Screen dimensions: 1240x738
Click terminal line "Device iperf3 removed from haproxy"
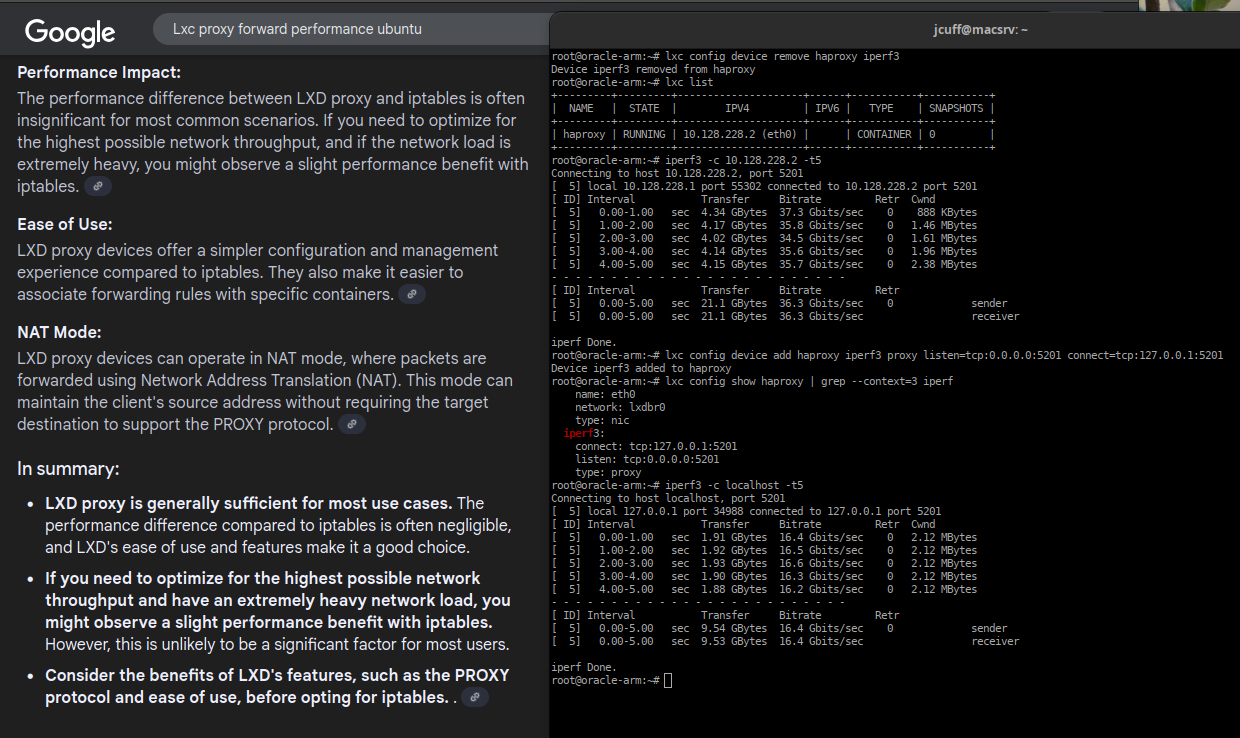653,69
